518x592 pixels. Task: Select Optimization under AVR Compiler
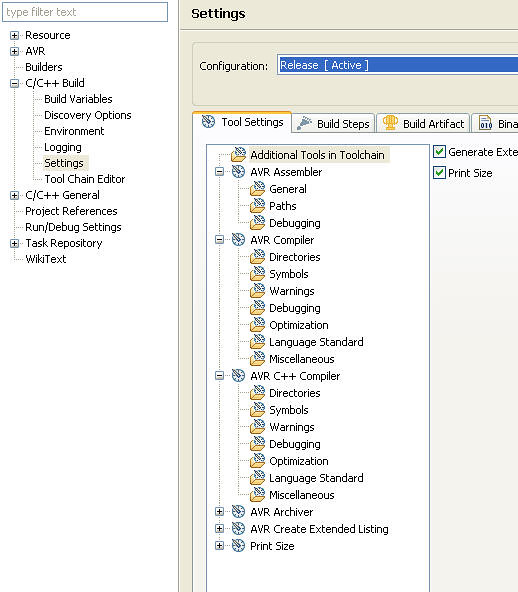[299, 325]
